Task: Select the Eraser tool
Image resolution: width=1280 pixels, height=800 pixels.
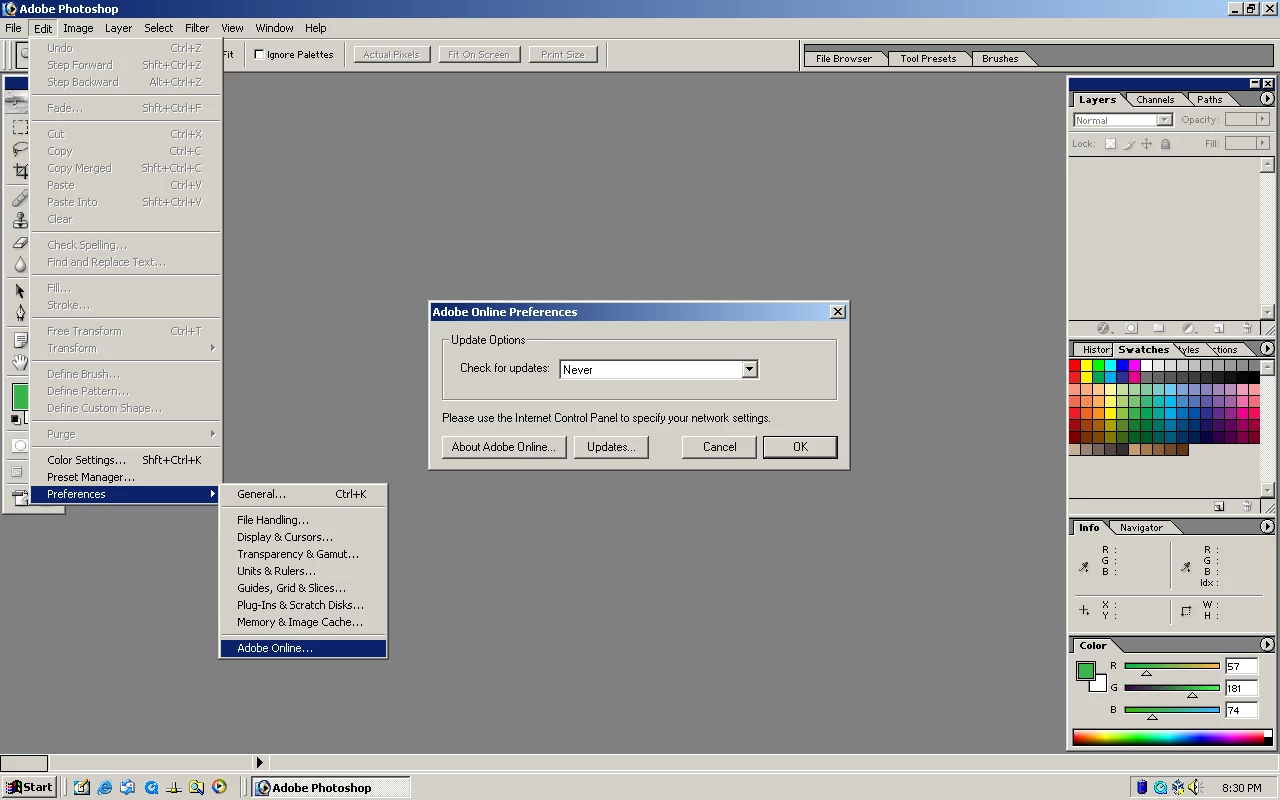Action: coord(20,243)
